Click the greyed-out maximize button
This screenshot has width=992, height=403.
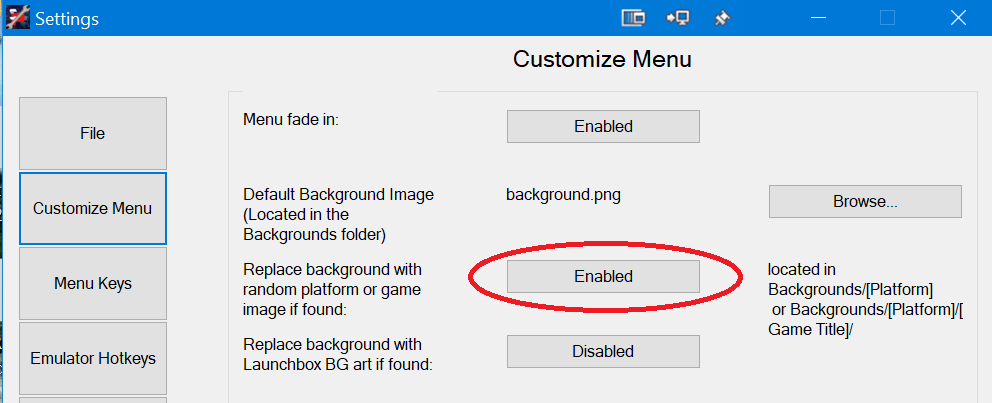point(888,18)
